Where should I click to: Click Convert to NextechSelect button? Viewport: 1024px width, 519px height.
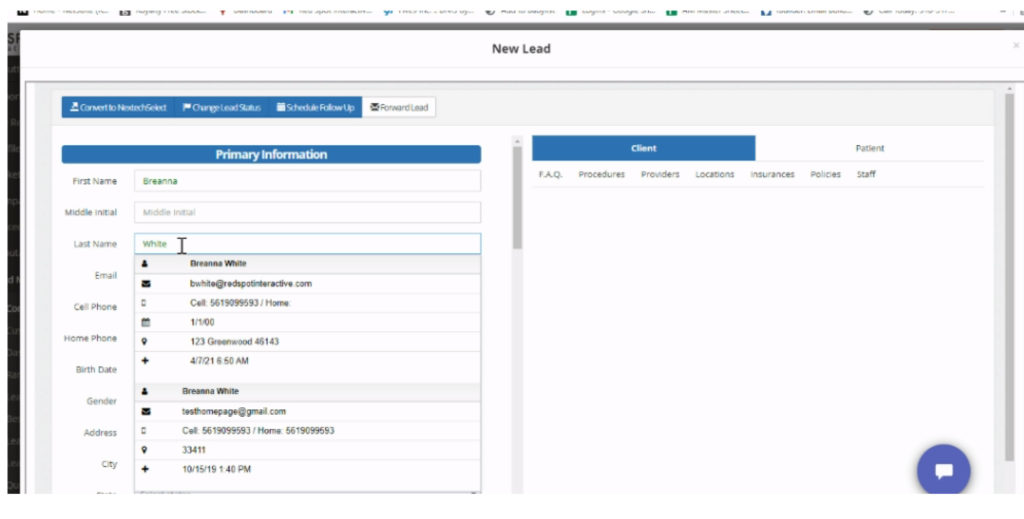(117, 107)
